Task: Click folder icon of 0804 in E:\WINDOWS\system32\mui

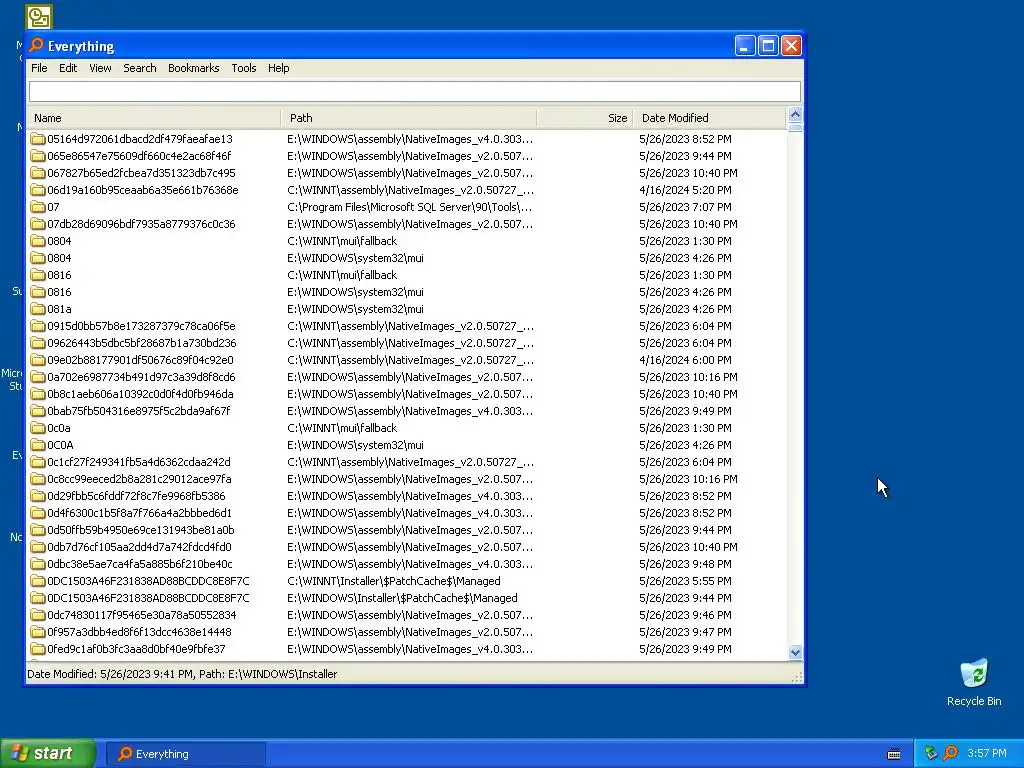Action: tap(38, 258)
